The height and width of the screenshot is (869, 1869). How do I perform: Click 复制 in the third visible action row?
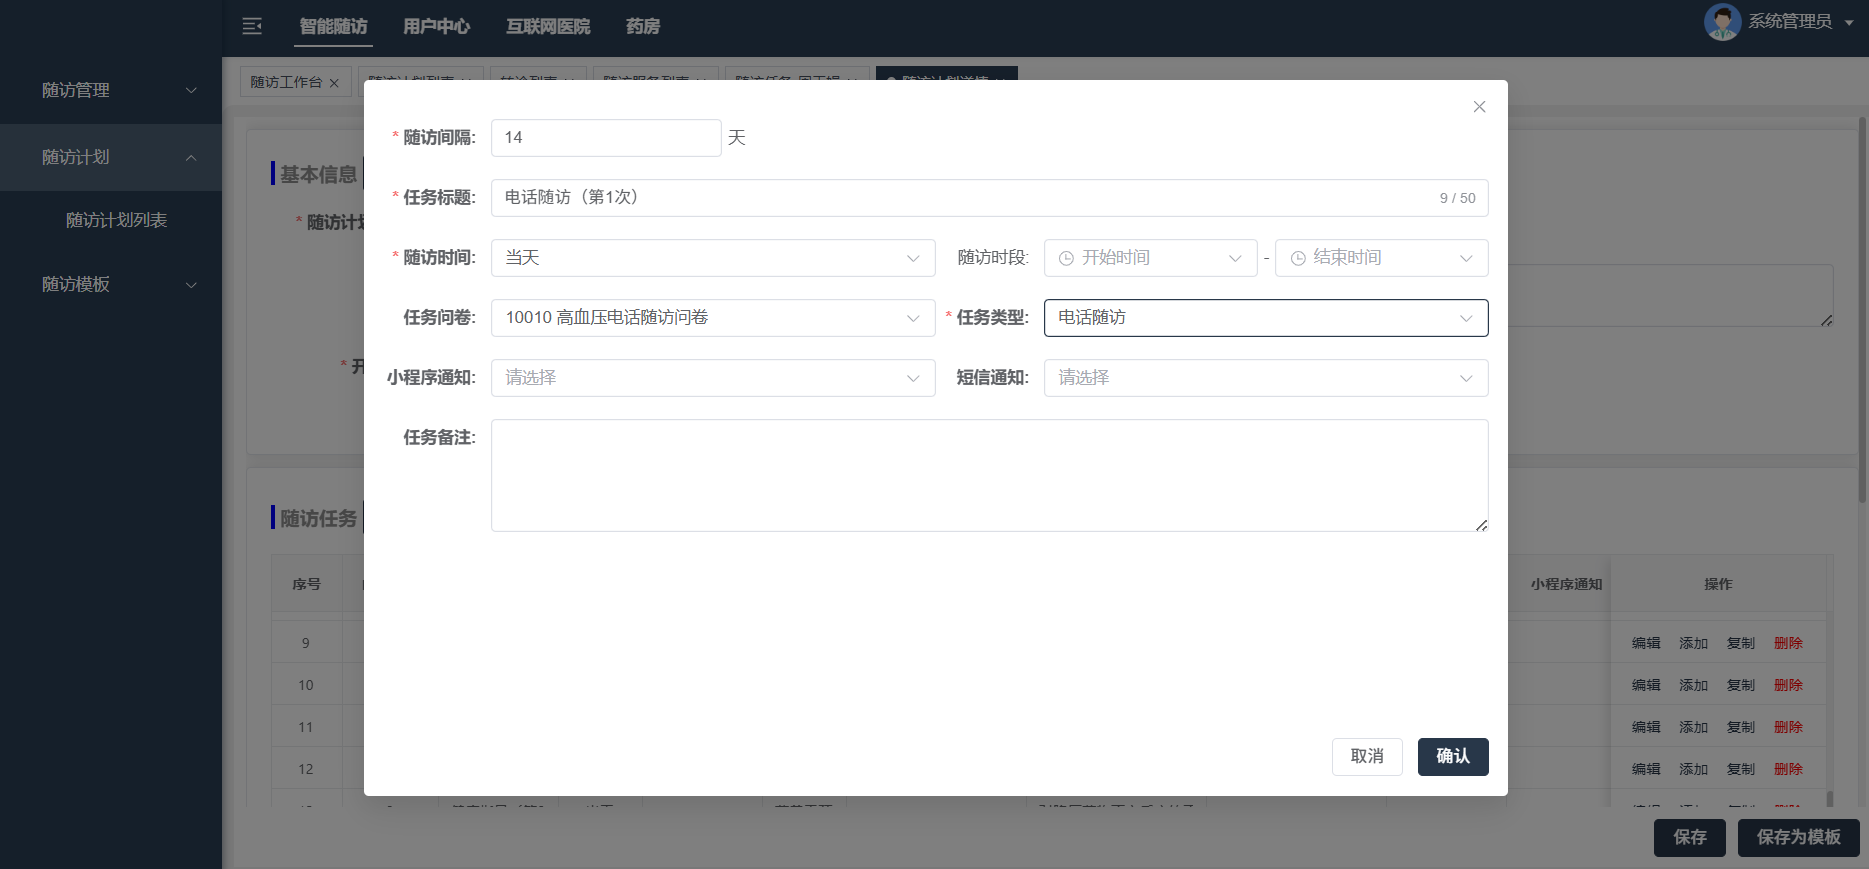1741,727
